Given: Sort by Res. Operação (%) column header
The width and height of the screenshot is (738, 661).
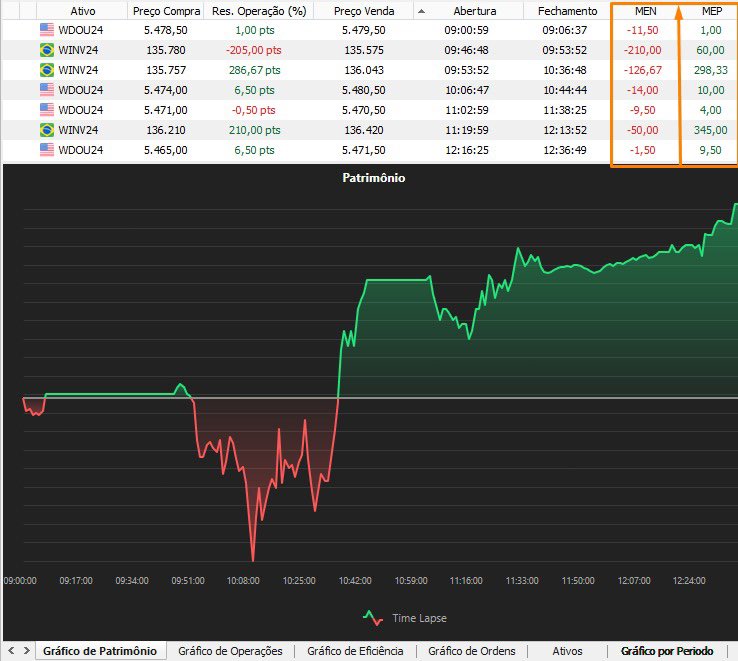Looking at the screenshot, I should (x=259, y=11).
